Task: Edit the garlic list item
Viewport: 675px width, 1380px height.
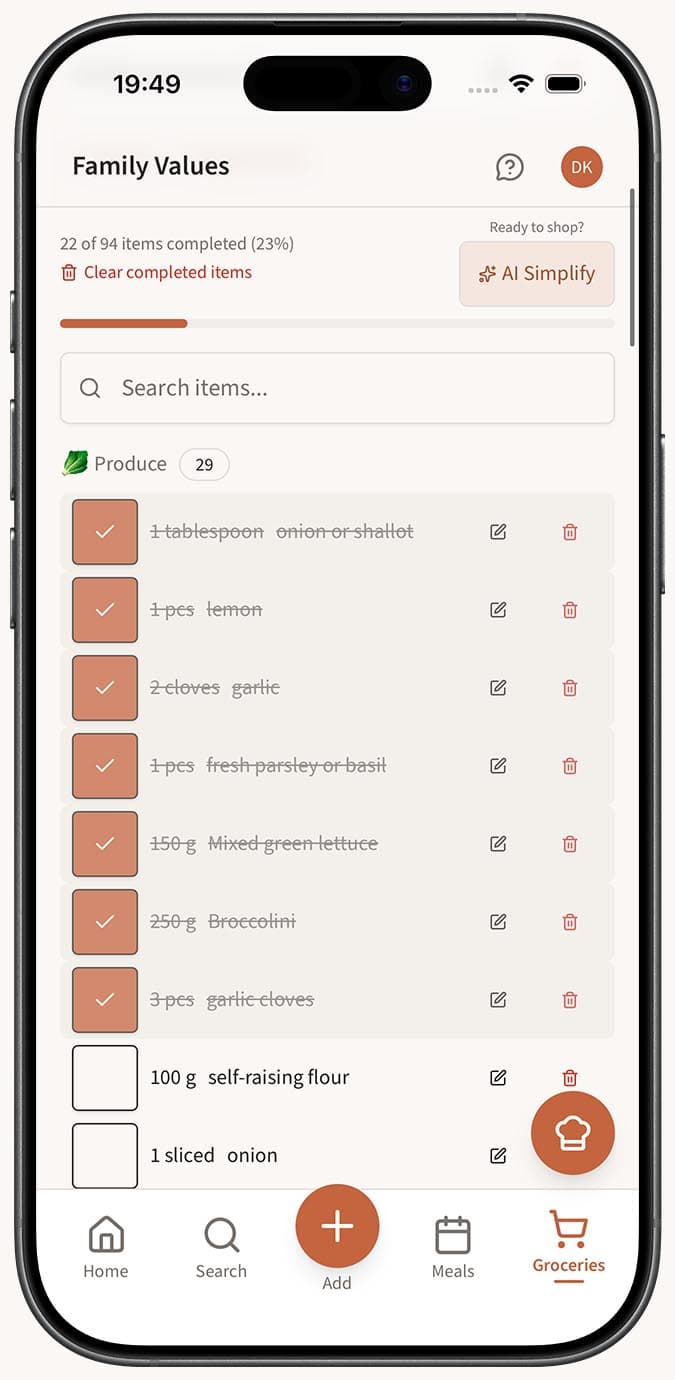Action: (497, 688)
